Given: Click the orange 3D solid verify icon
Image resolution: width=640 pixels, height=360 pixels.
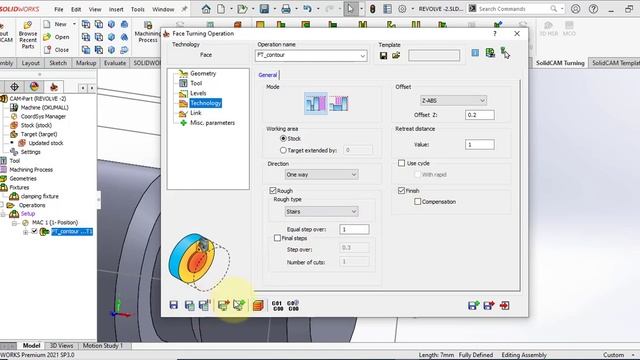Looking at the screenshot, I should point(258,305).
